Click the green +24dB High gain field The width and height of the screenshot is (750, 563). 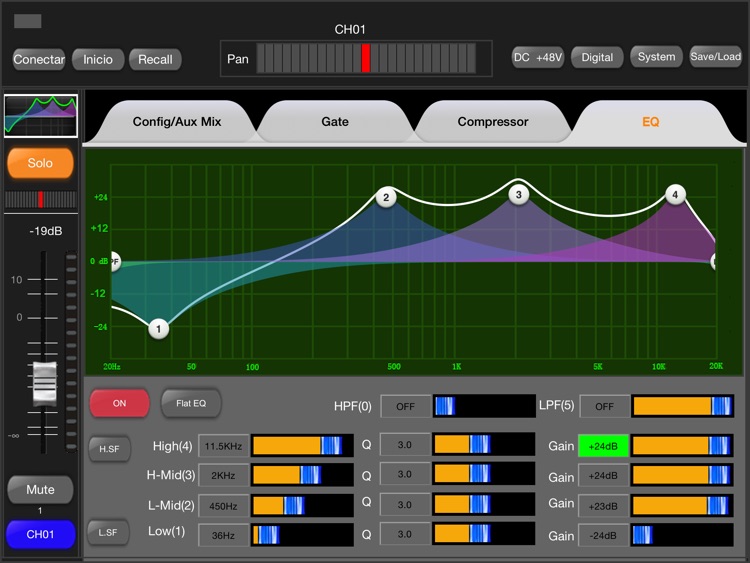pyautogui.click(x=603, y=446)
